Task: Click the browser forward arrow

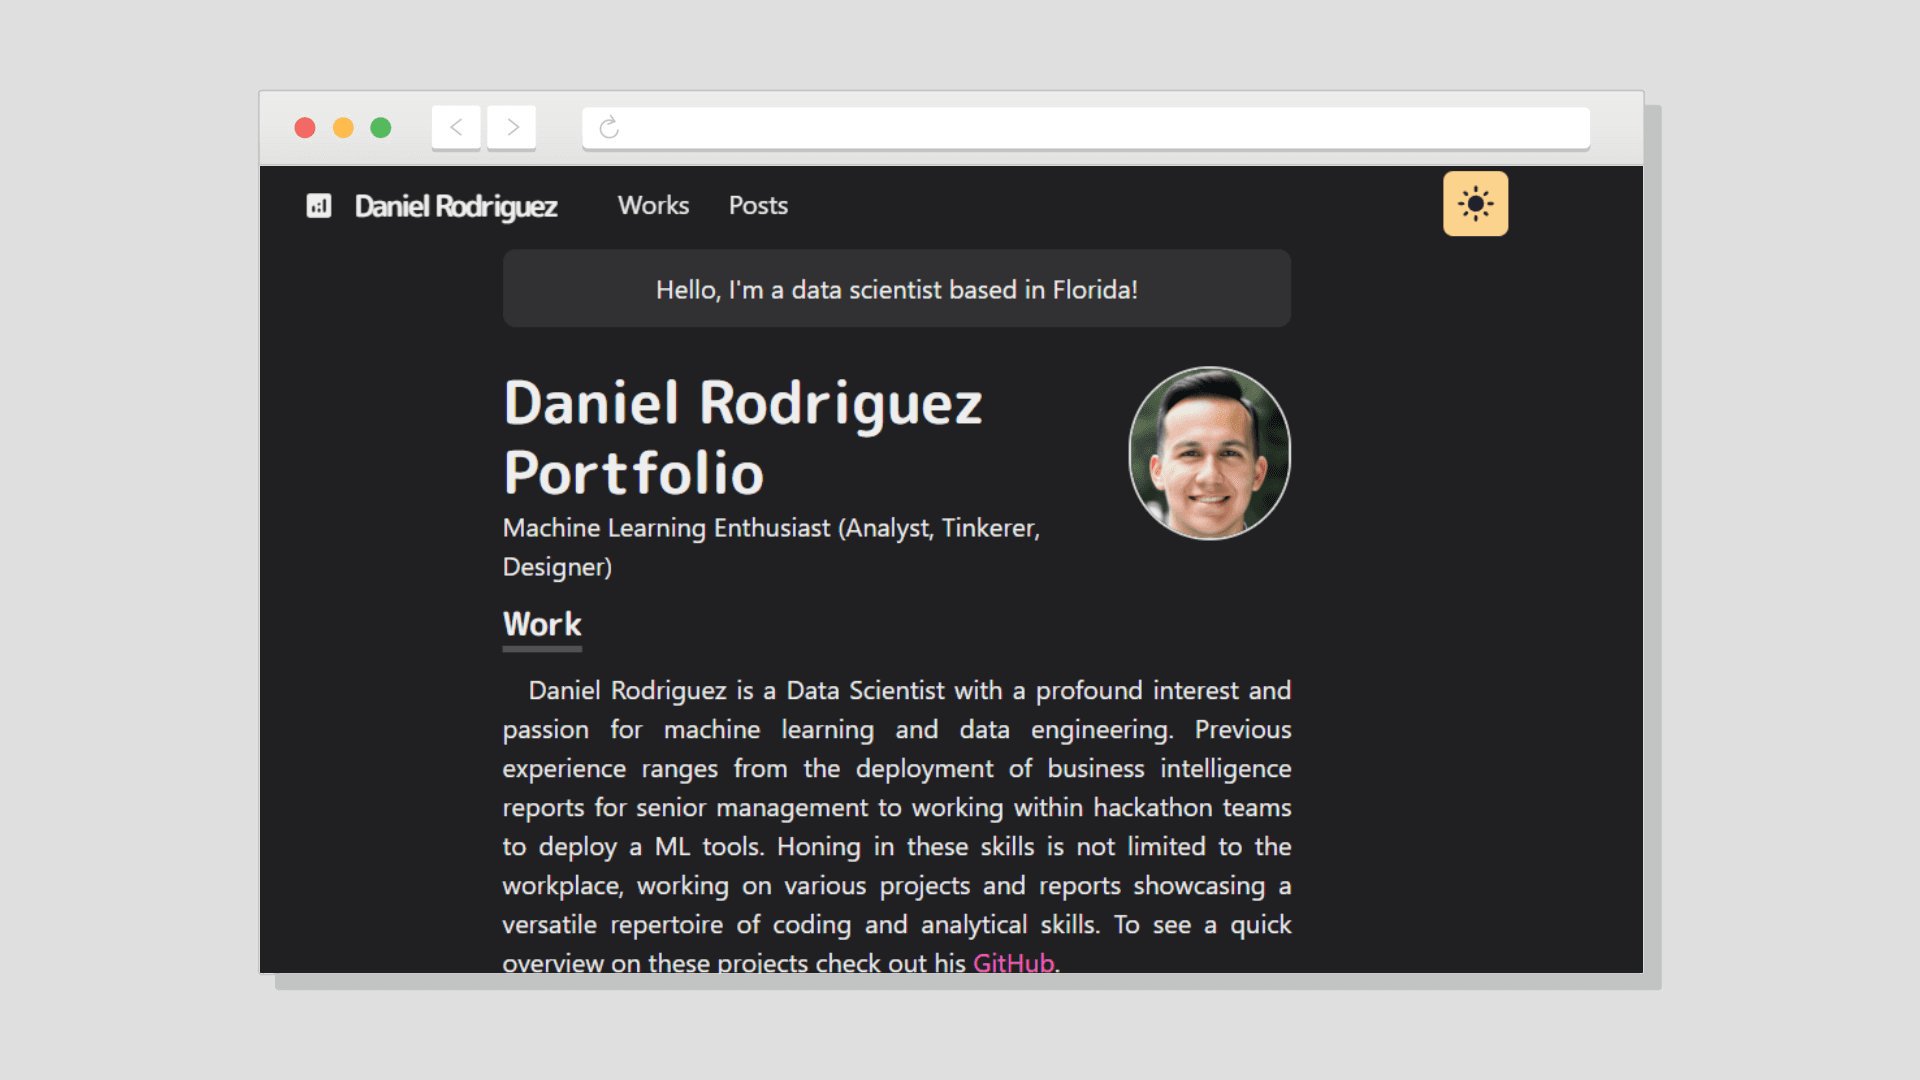Action: 511,127
